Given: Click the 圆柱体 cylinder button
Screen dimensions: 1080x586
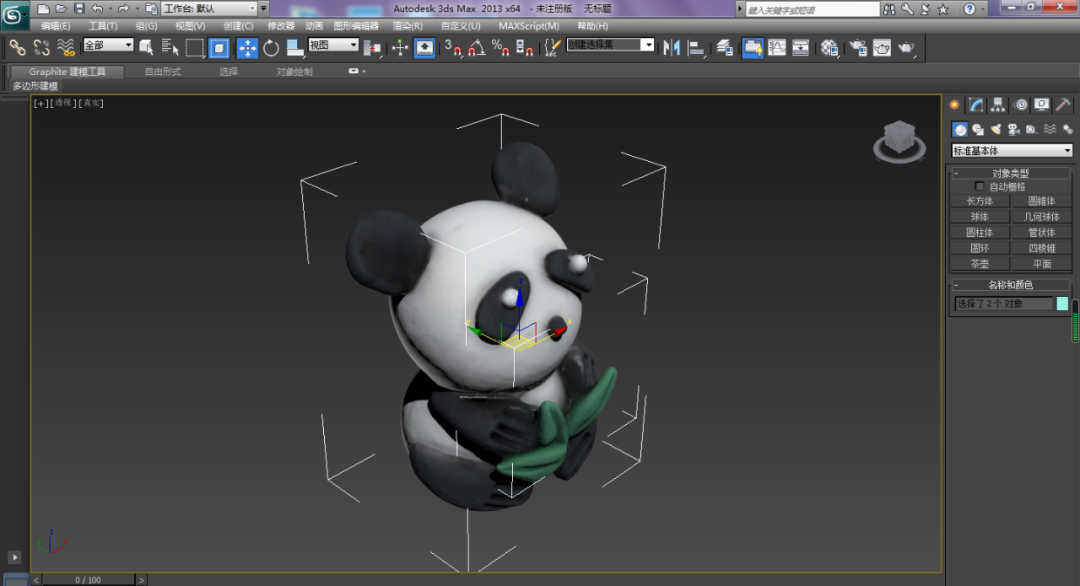Looking at the screenshot, I should (x=979, y=233).
